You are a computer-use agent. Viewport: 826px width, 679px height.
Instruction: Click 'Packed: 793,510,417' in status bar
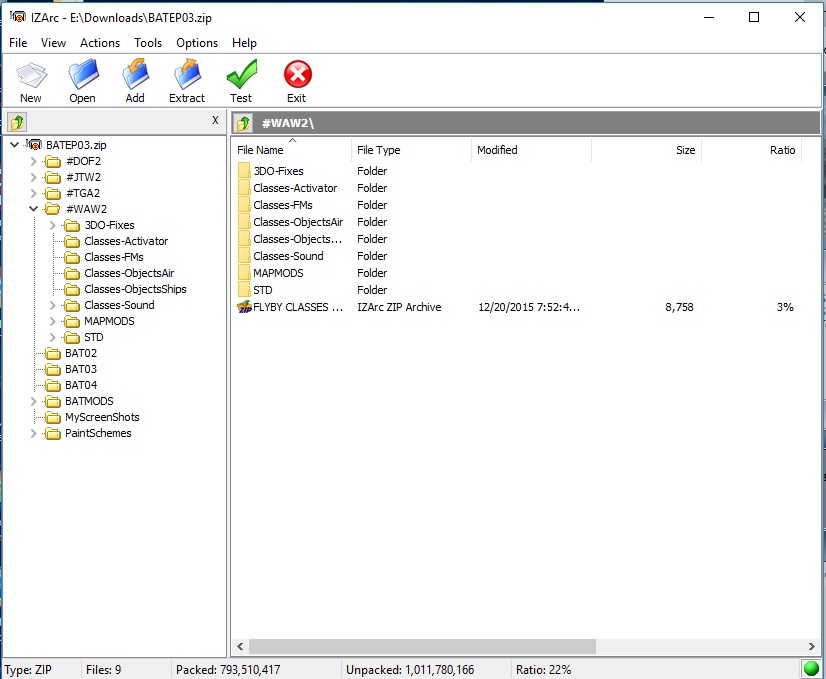tap(228, 670)
